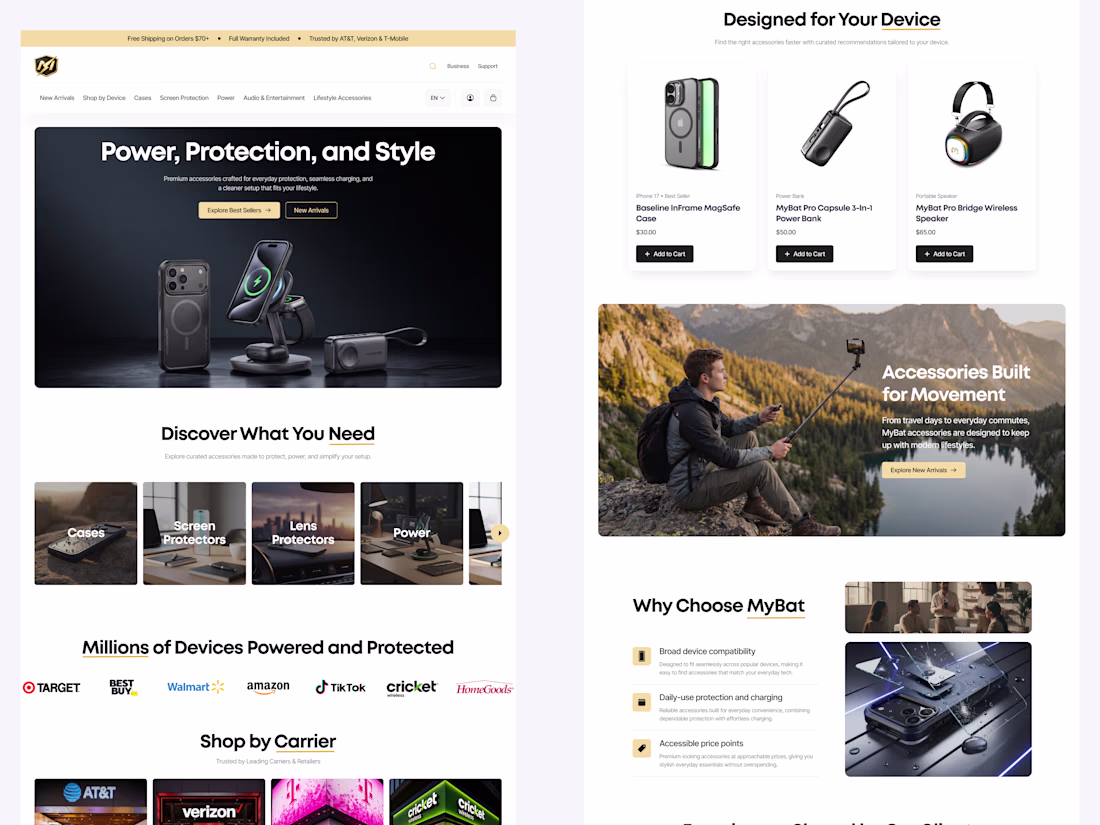Screen dimensions: 1100x825
Task: Add the Baseline InFrame MagSafe Case to cart
Action: click(x=664, y=254)
